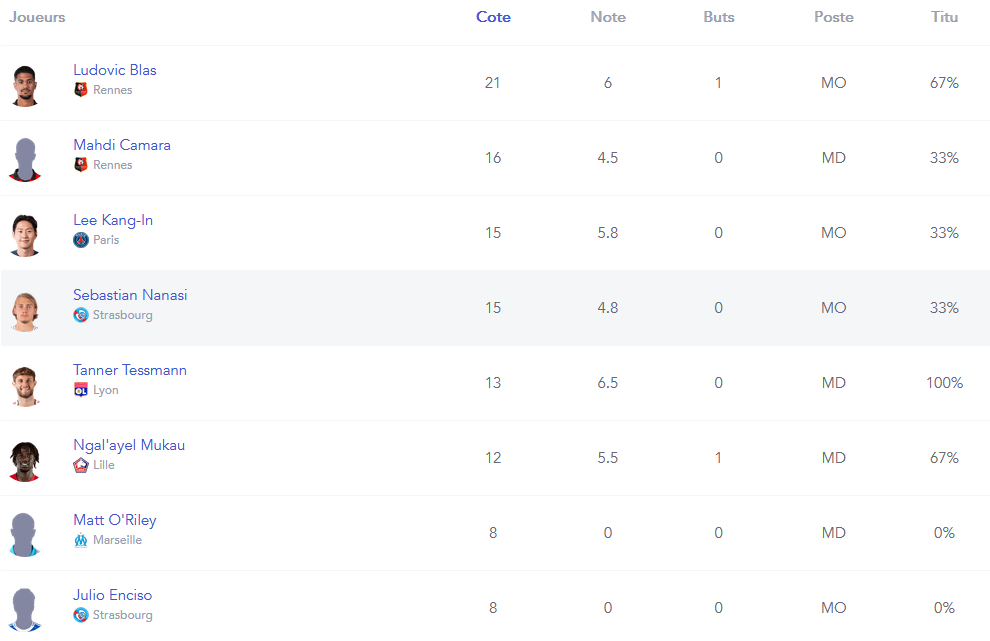990x641 pixels.
Task: Sort by Buts column header
Action: (718, 17)
